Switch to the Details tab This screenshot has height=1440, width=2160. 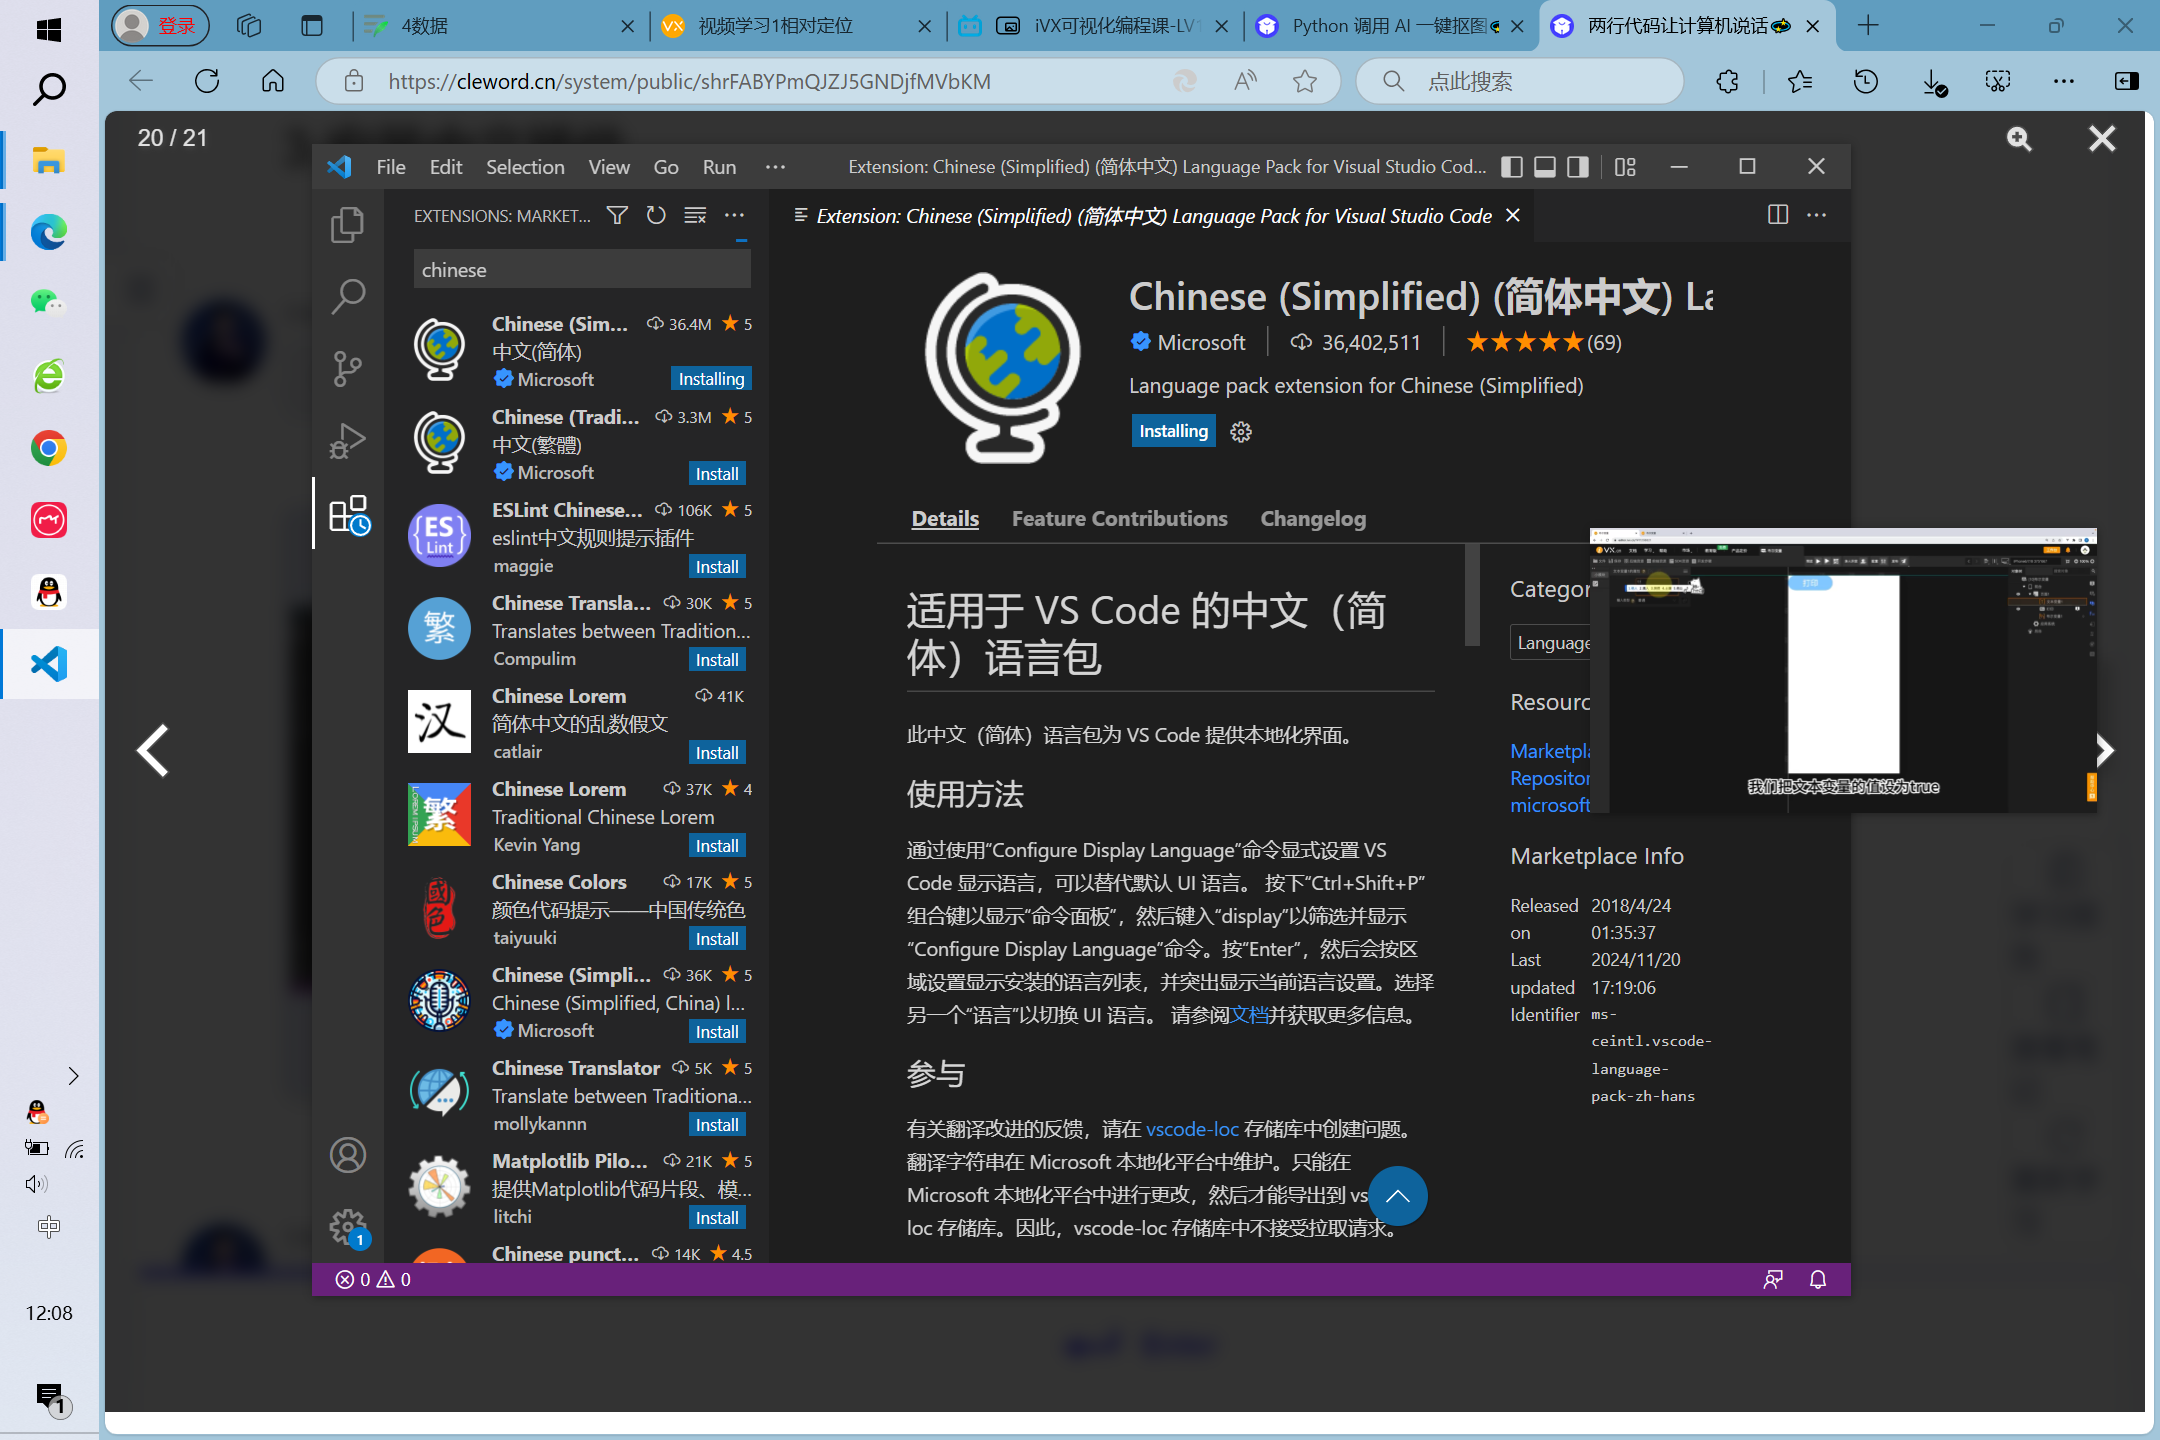click(x=945, y=518)
